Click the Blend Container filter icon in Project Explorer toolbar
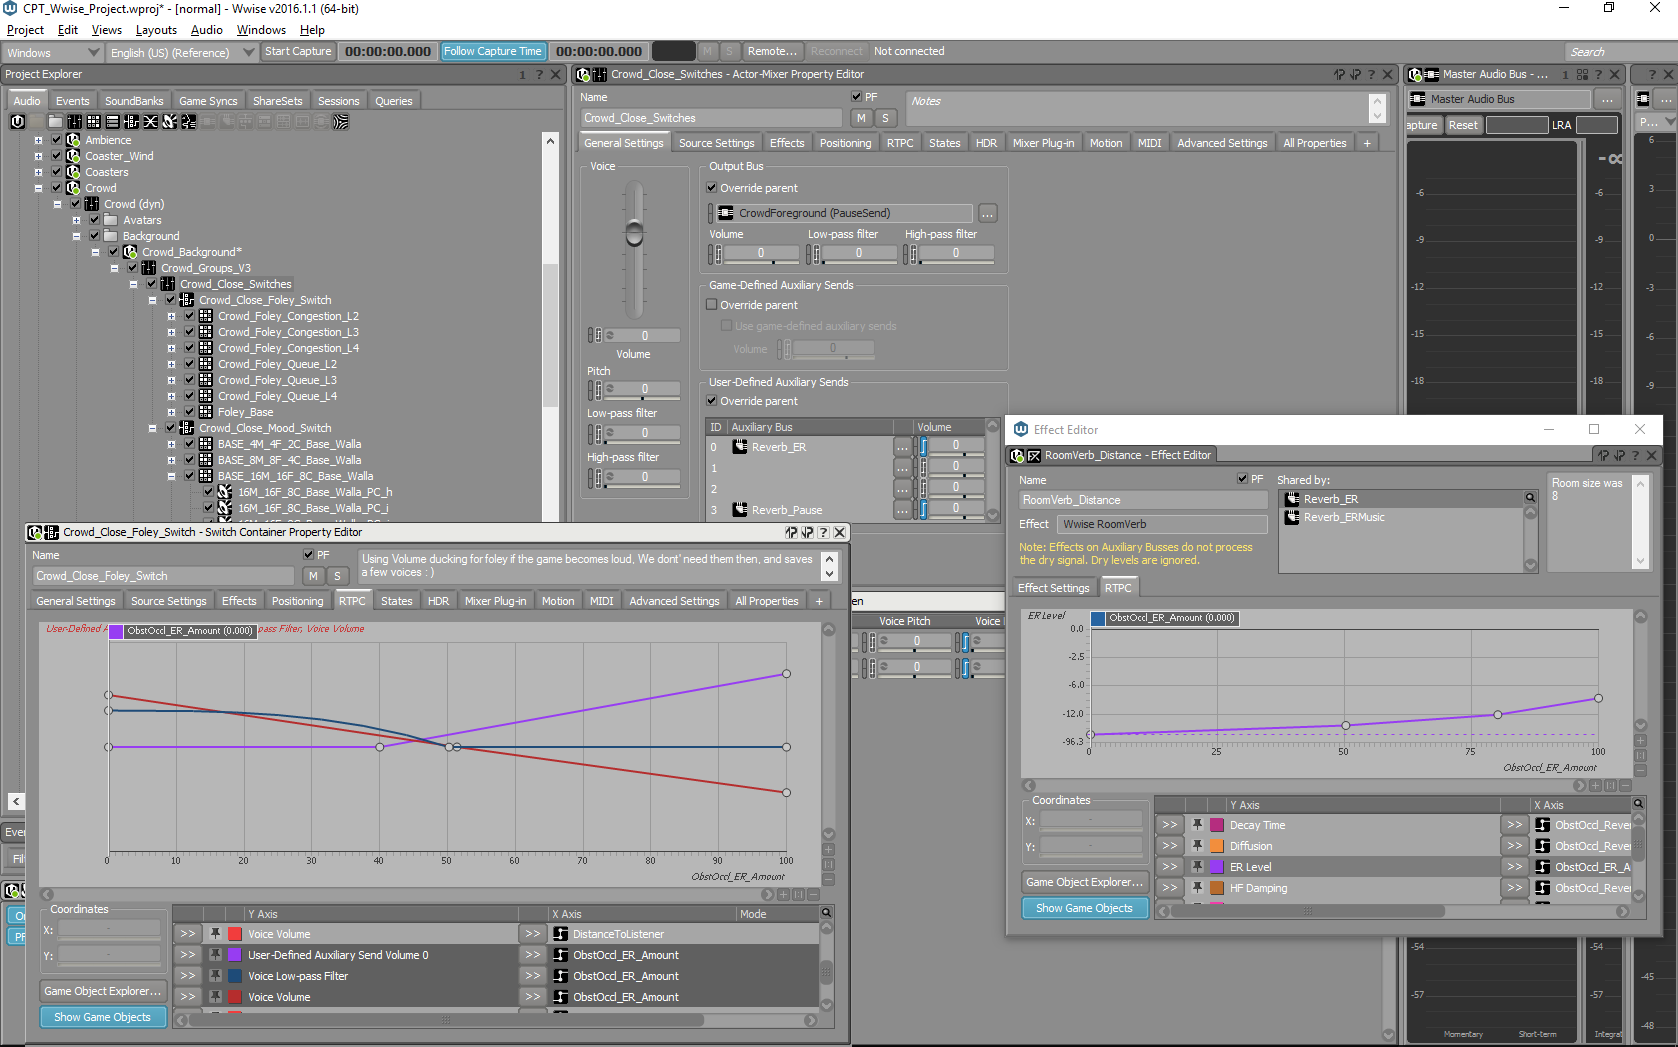This screenshot has height=1047, width=1678. point(150,121)
